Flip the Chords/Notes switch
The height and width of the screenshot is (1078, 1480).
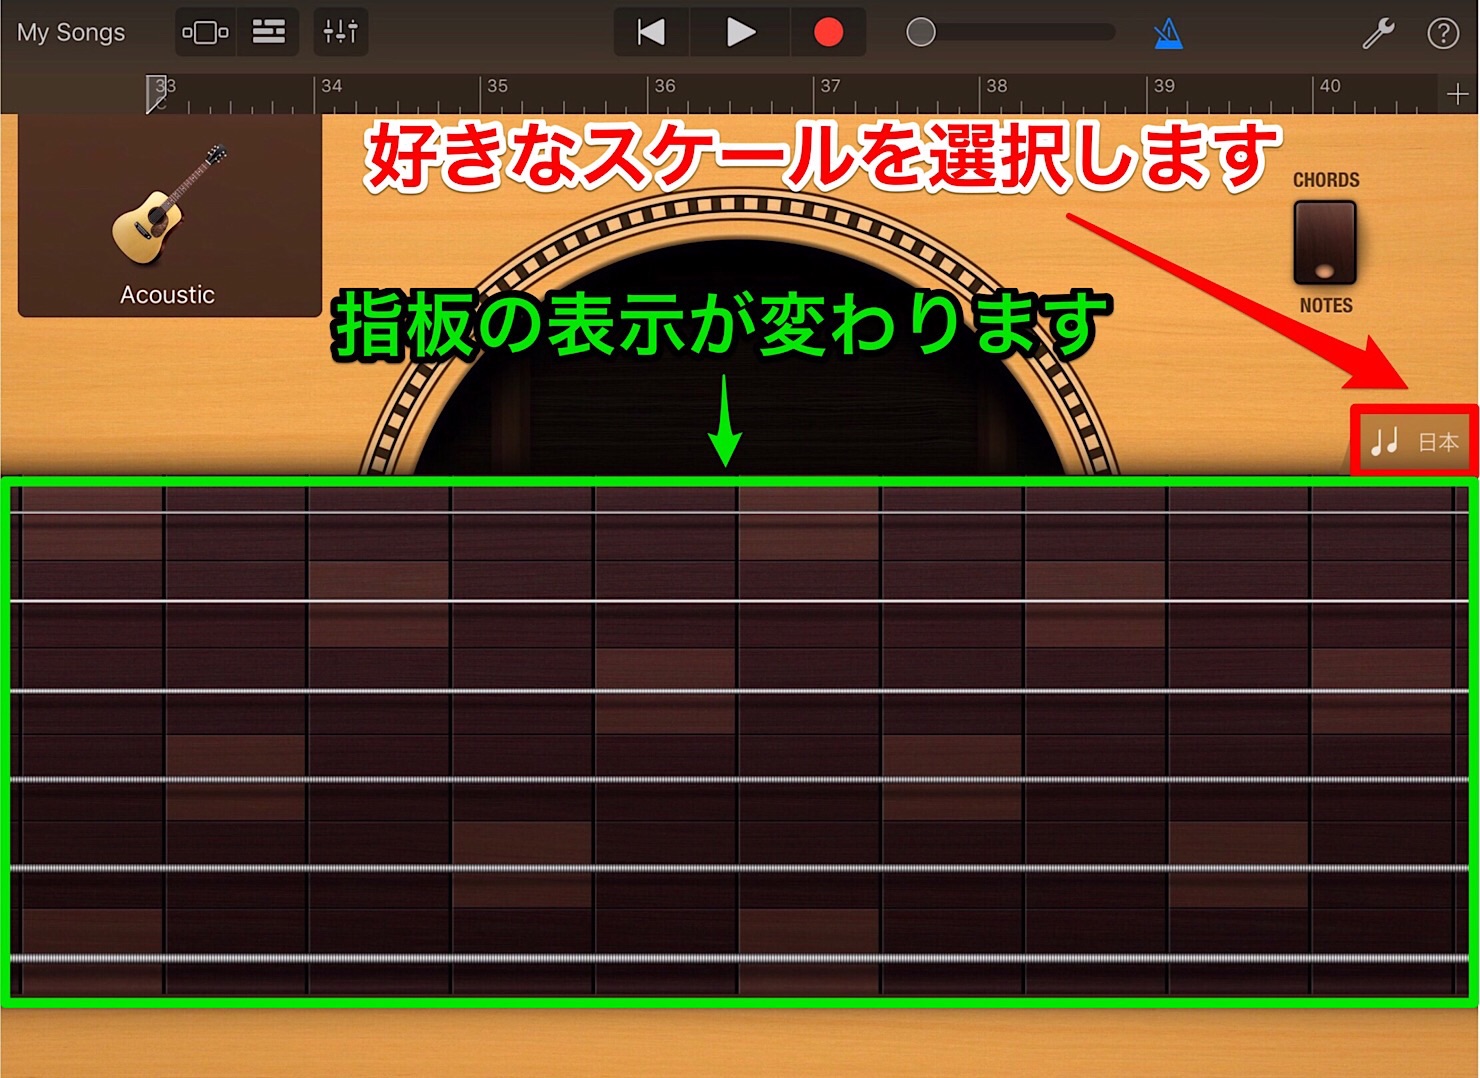point(1325,243)
